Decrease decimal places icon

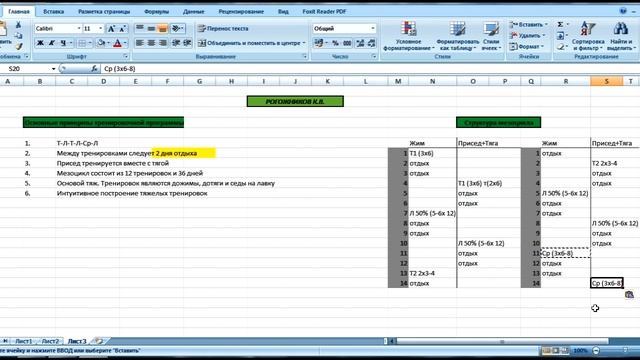coord(371,43)
